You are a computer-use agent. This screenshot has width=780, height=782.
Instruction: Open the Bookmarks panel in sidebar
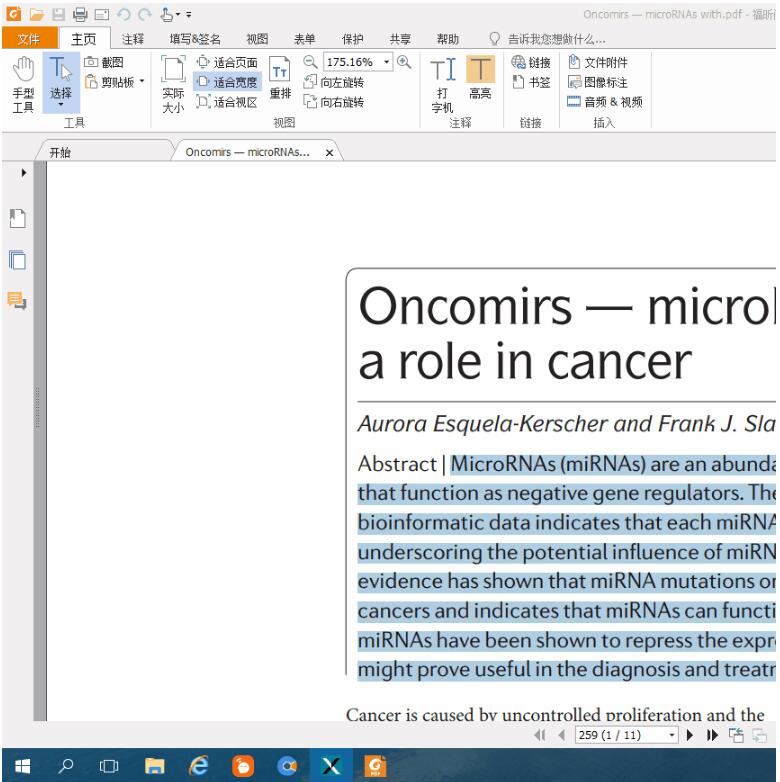pyautogui.click(x=17, y=216)
